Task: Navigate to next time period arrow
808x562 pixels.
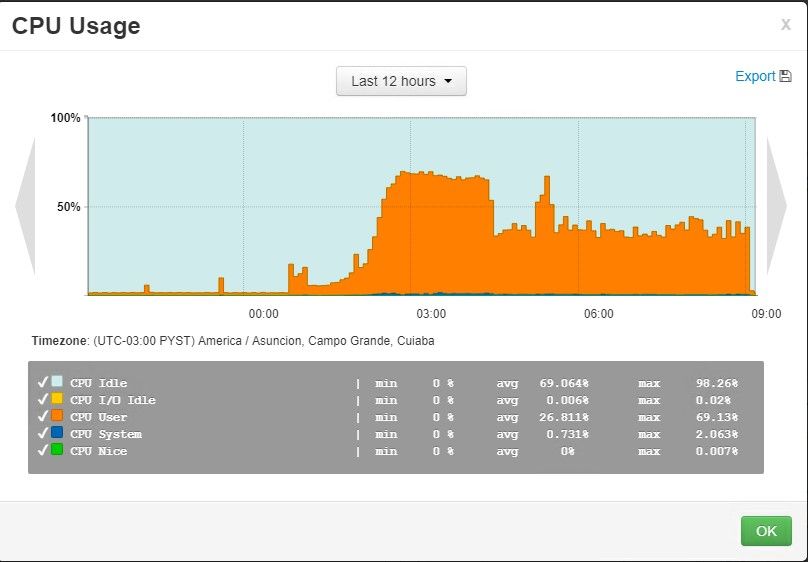Action: 777,206
